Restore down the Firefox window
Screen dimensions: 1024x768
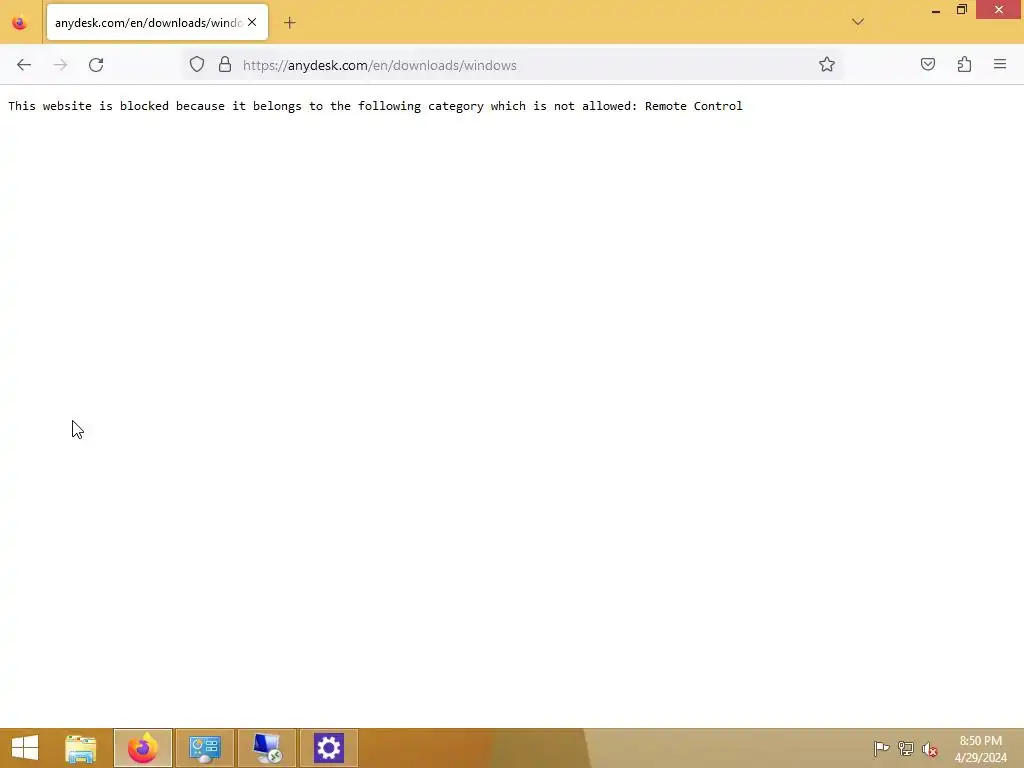click(961, 10)
